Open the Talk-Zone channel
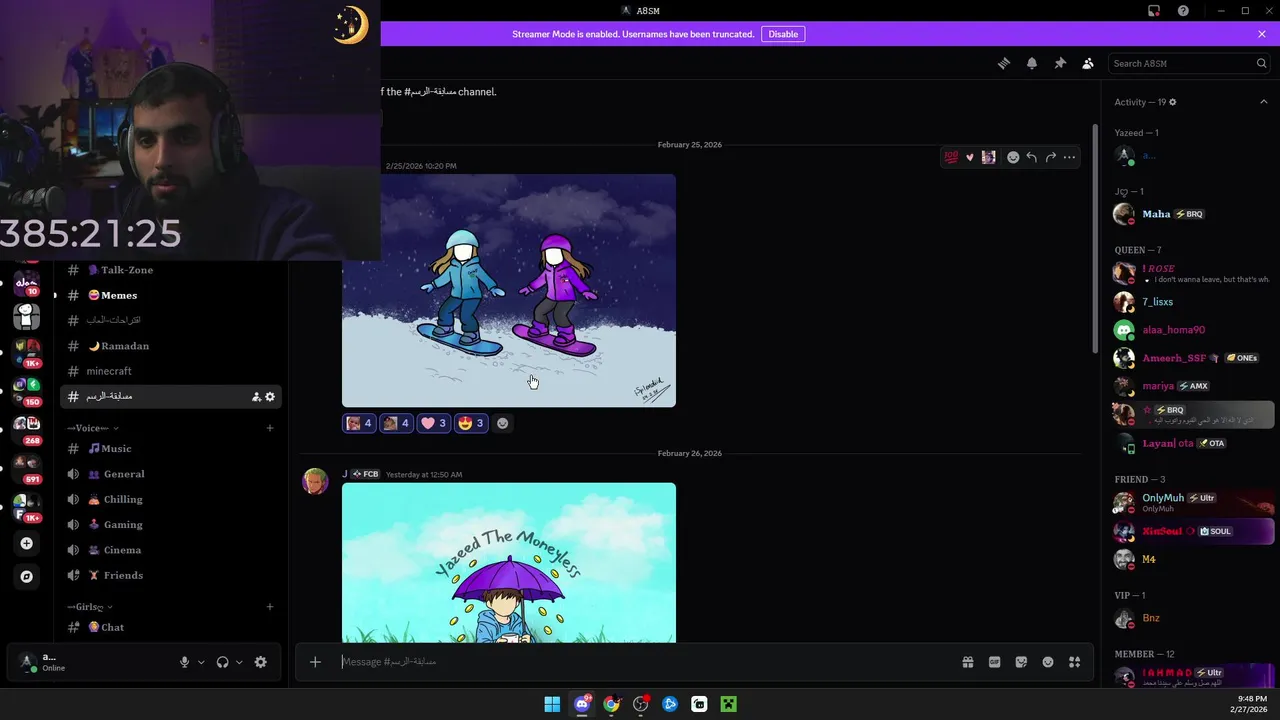The width and height of the screenshot is (1280, 720). click(x=170, y=270)
